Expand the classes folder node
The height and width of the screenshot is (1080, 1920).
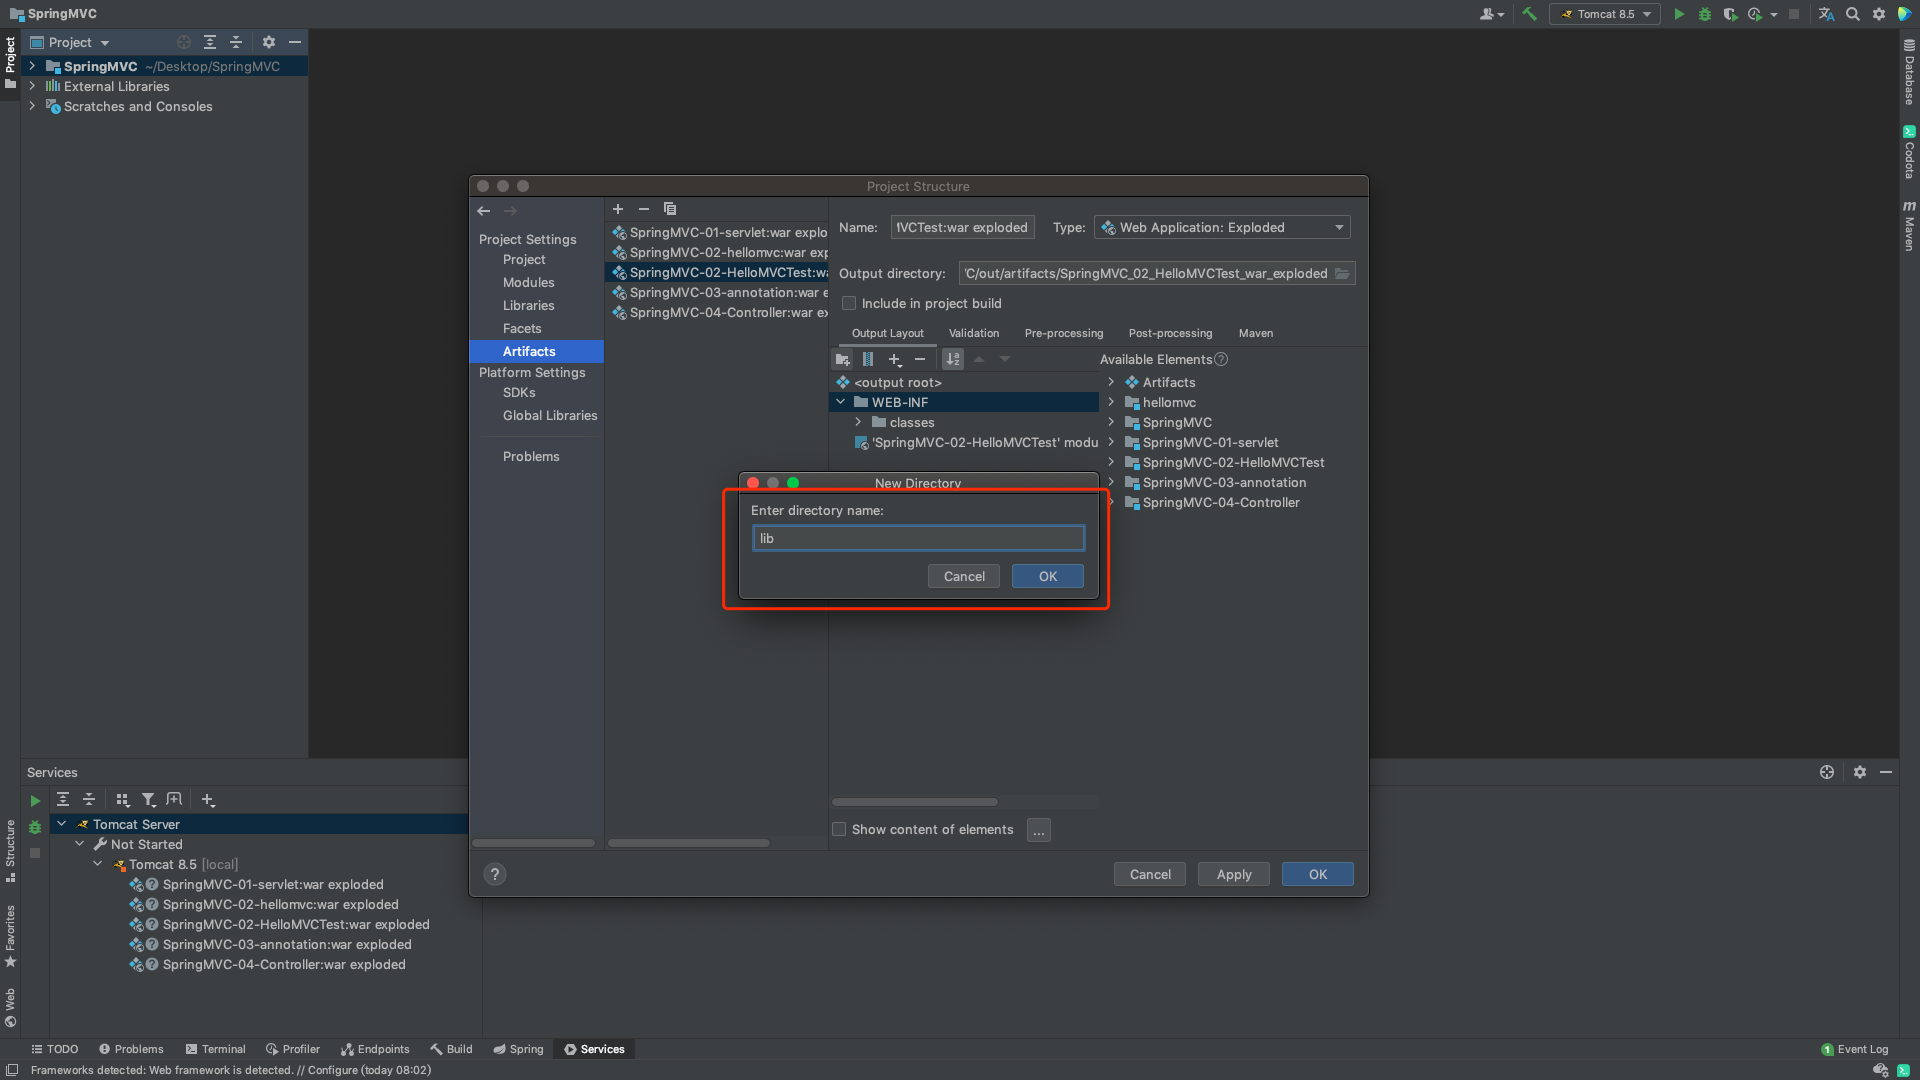click(858, 422)
